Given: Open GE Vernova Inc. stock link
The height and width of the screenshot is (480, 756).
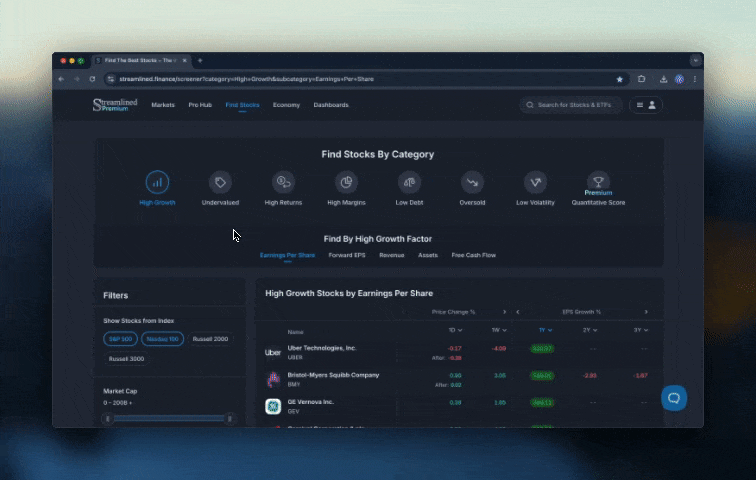Looking at the screenshot, I should pos(310,402).
